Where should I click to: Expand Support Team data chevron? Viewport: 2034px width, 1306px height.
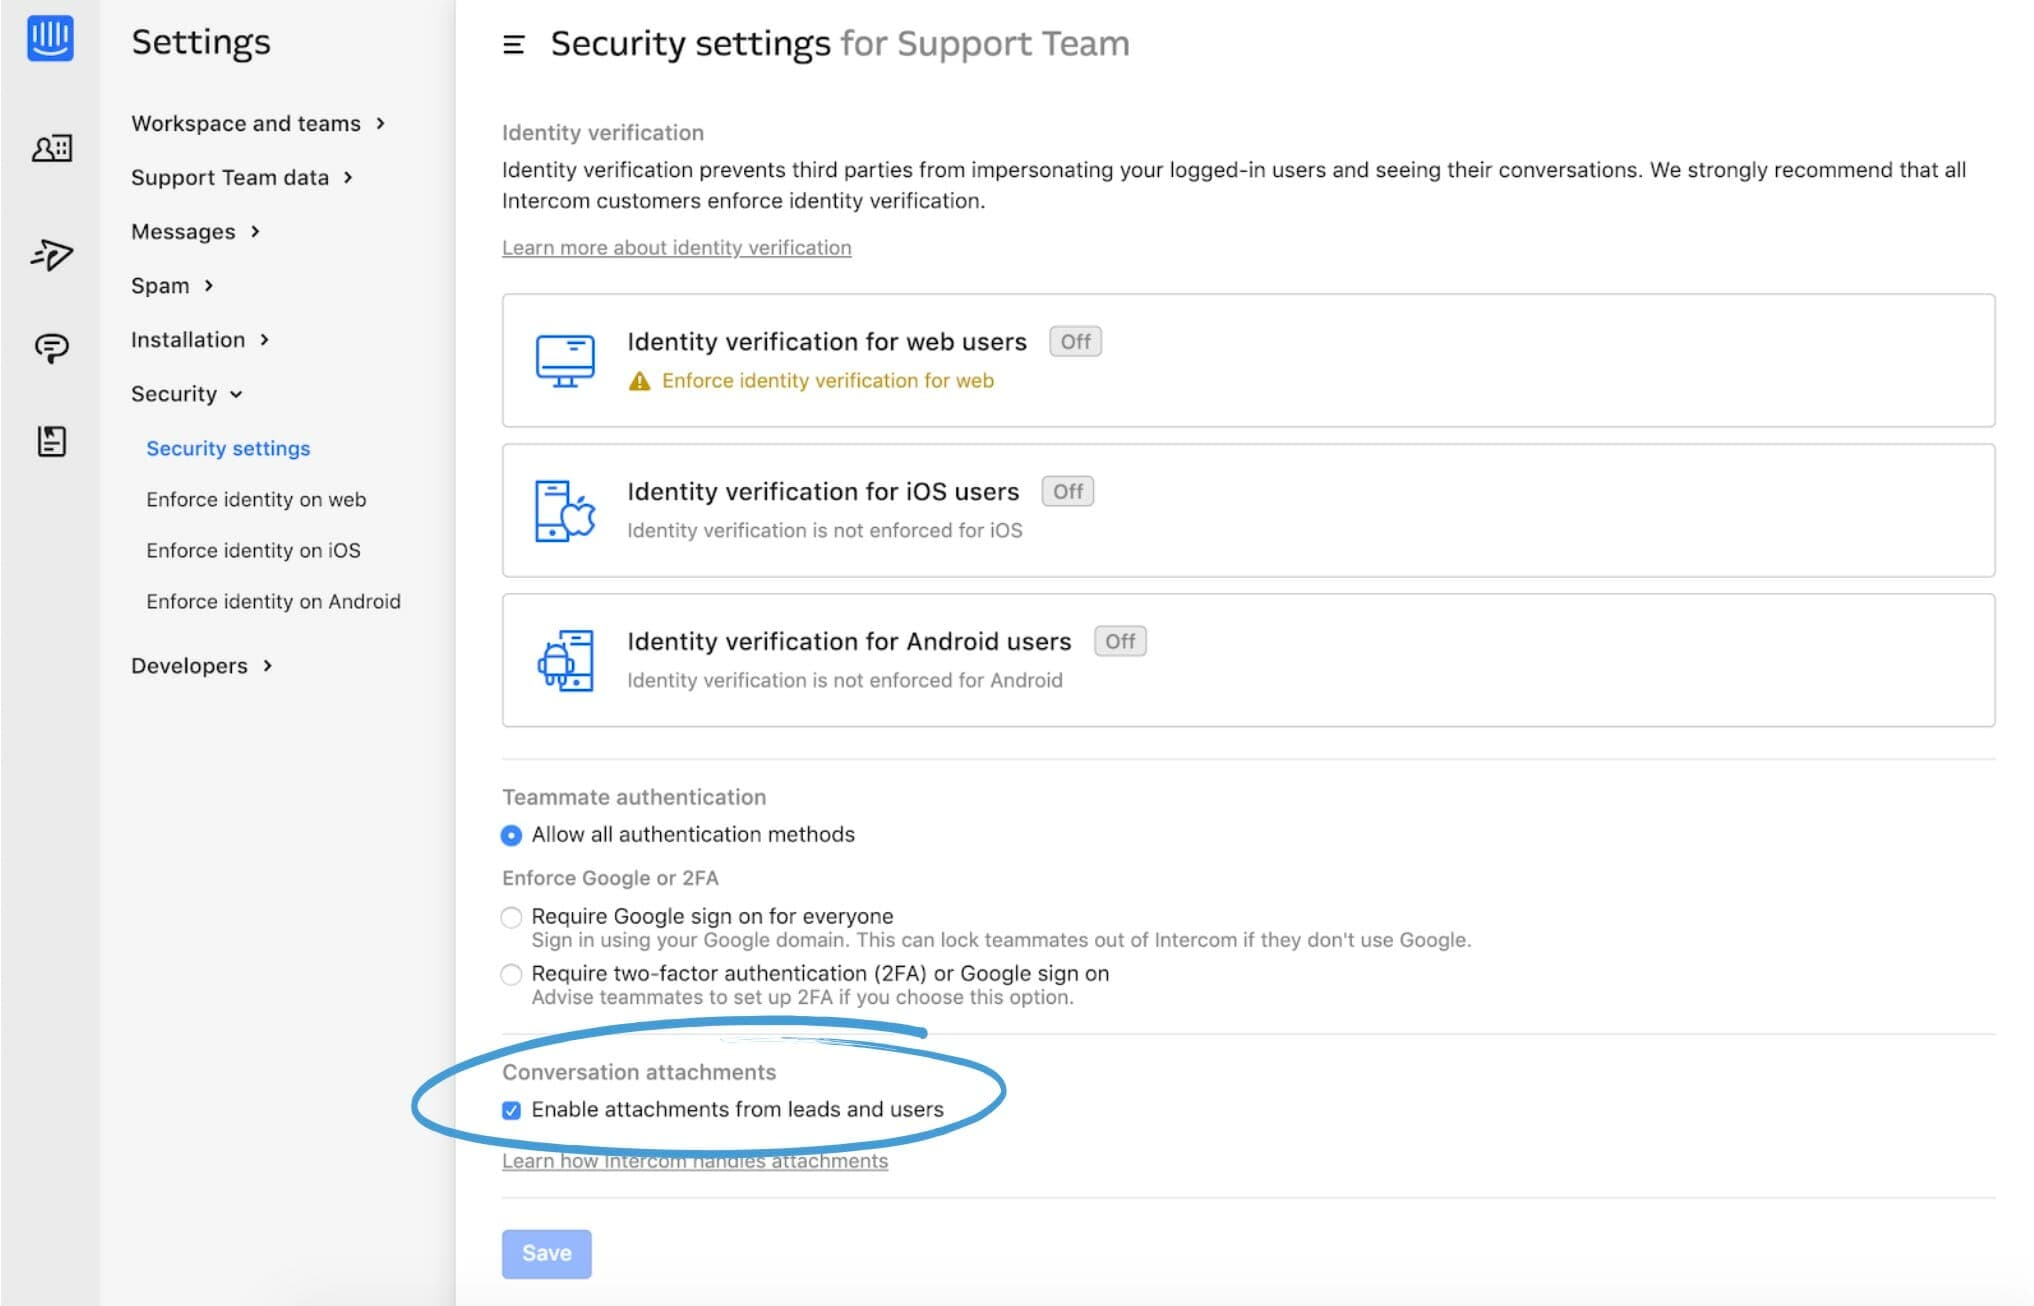pyautogui.click(x=349, y=178)
